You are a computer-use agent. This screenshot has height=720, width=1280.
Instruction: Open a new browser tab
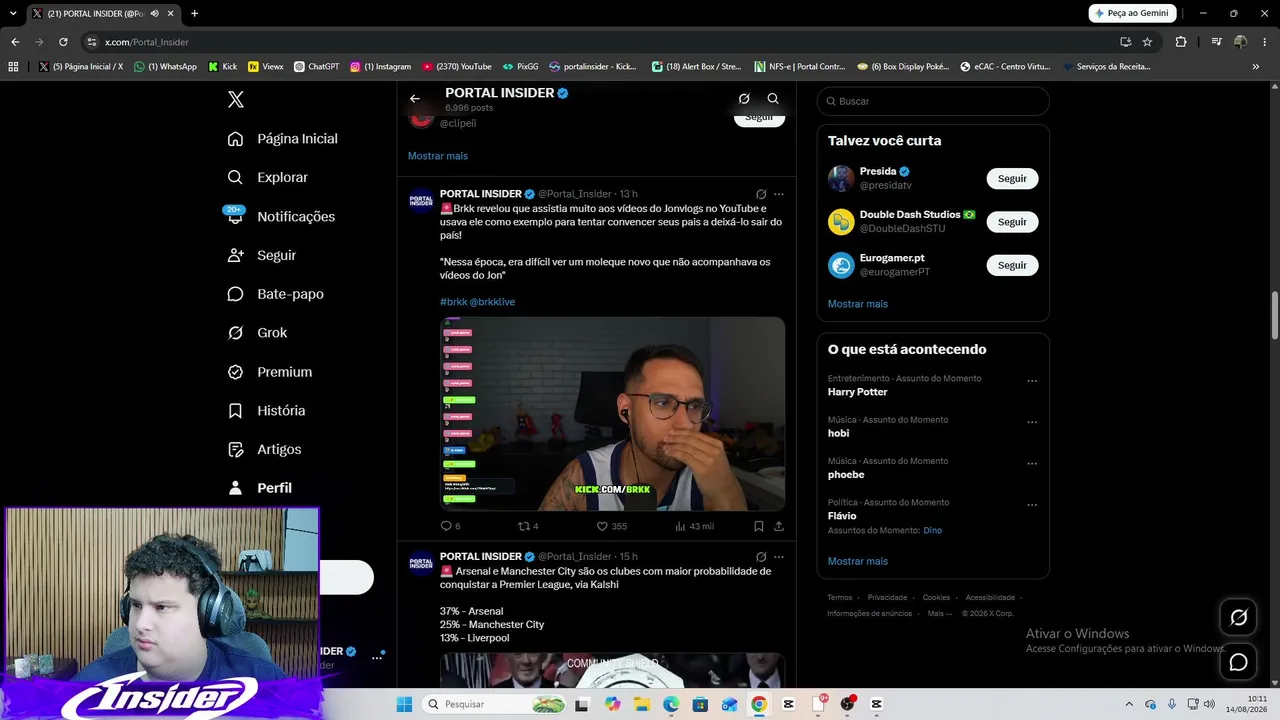(194, 14)
